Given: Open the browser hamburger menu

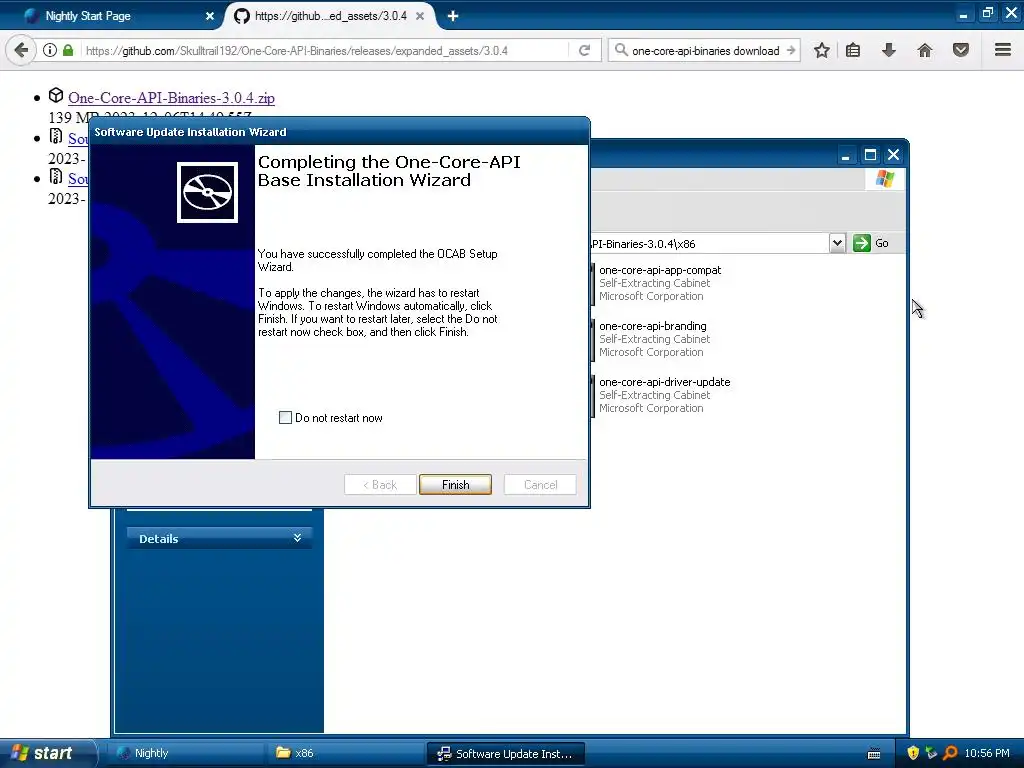Looking at the screenshot, I should pyautogui.click(x=1003, y=50).
